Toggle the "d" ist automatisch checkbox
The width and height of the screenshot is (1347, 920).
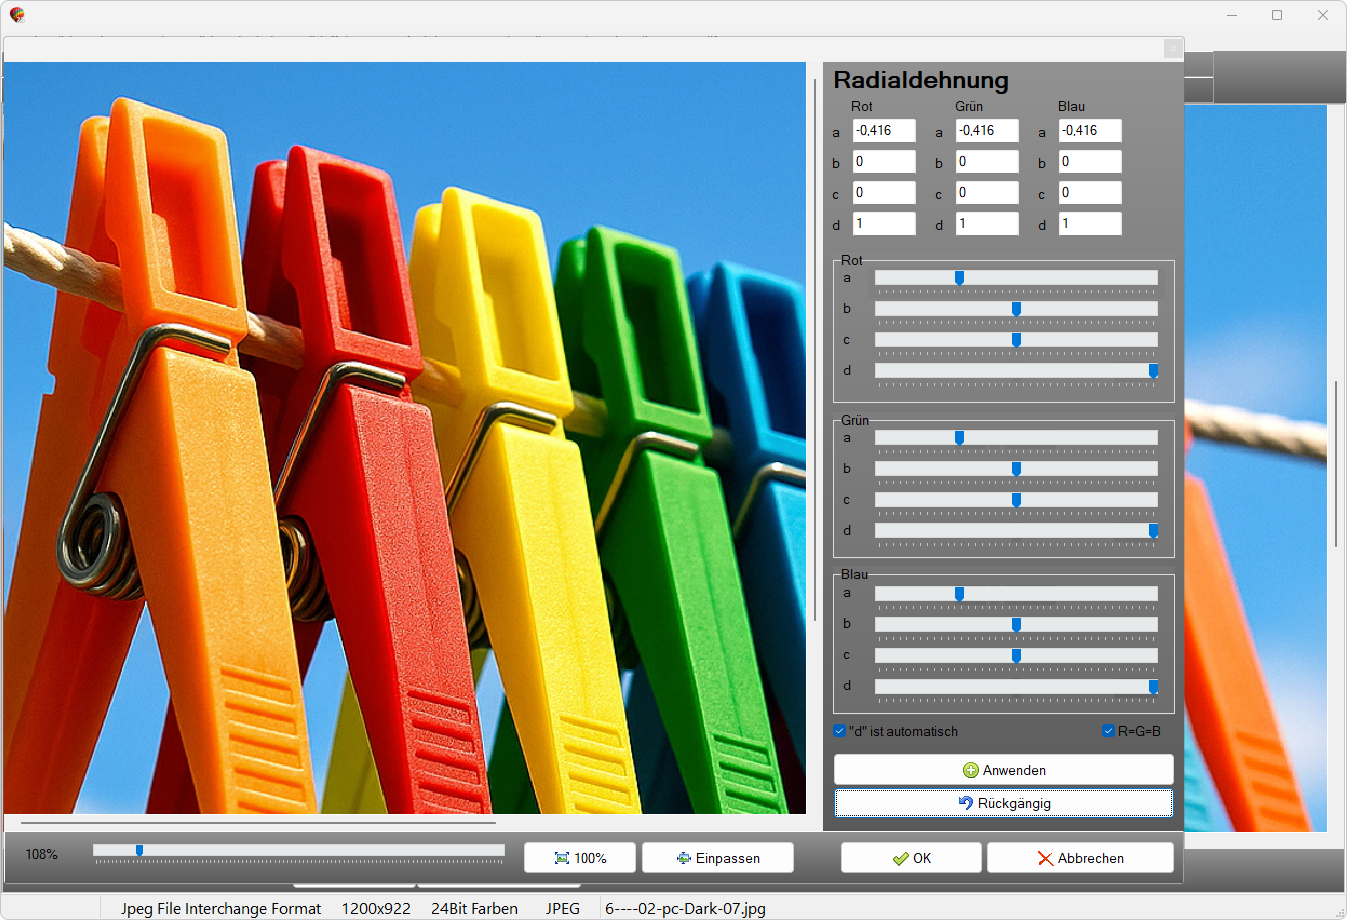(840, 731)
